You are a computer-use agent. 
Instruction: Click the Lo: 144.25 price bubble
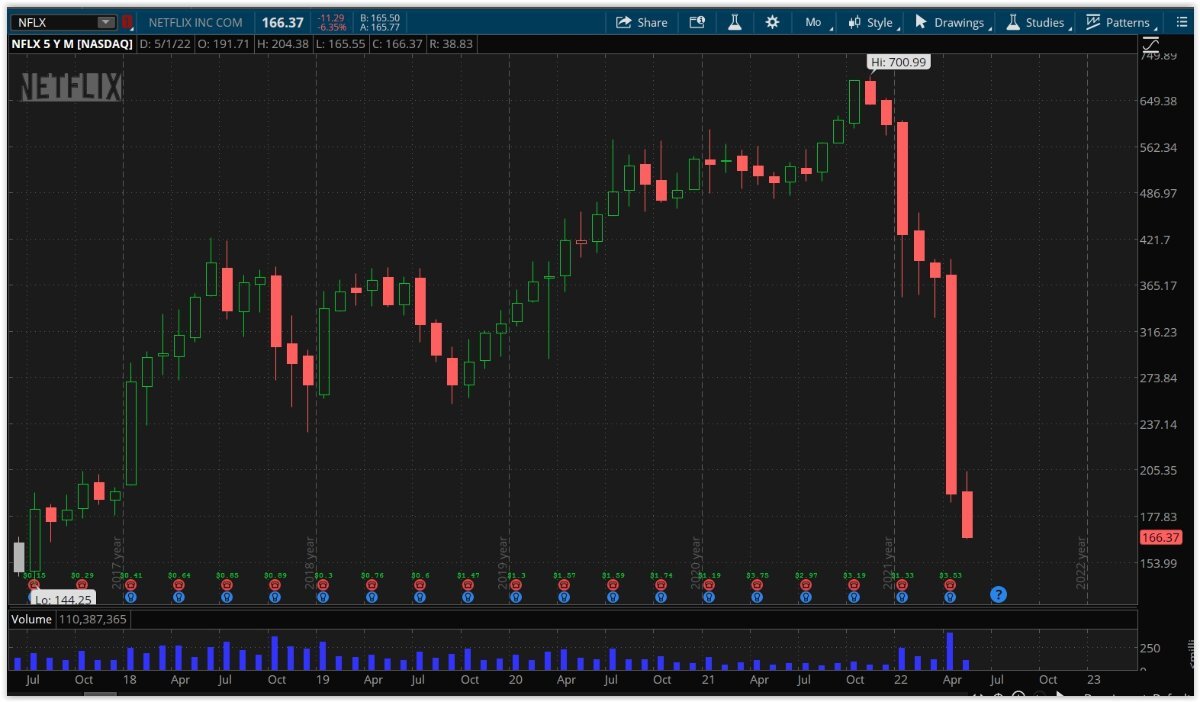(x=62, y=600)
